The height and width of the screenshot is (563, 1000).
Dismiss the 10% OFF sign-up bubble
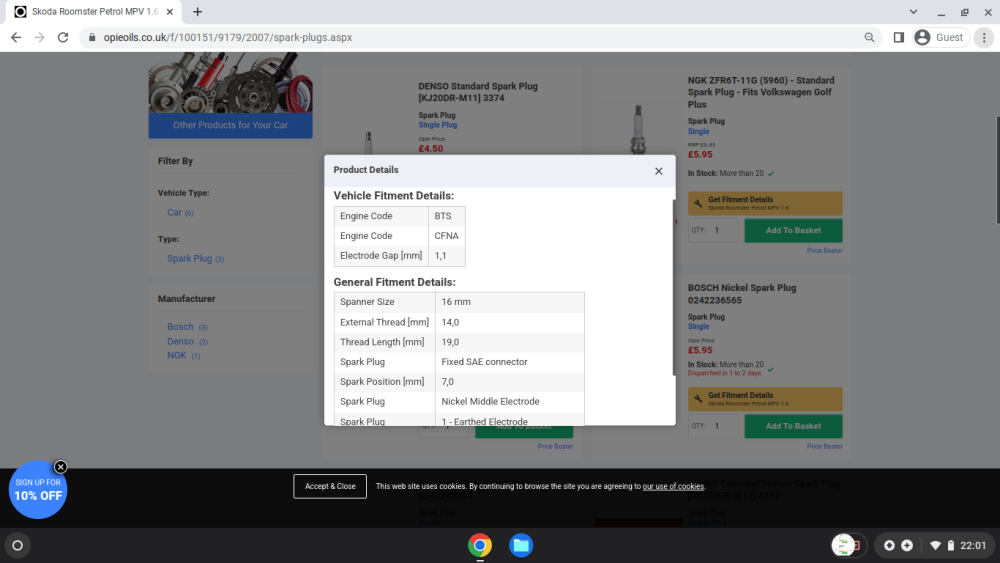[x=61, y=467]
